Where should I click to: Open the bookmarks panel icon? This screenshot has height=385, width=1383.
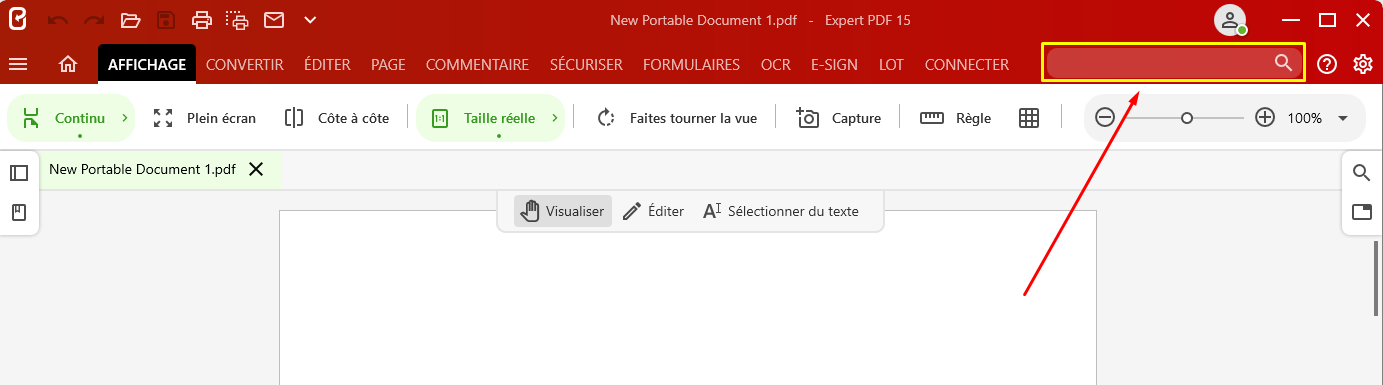click(19, 212)
